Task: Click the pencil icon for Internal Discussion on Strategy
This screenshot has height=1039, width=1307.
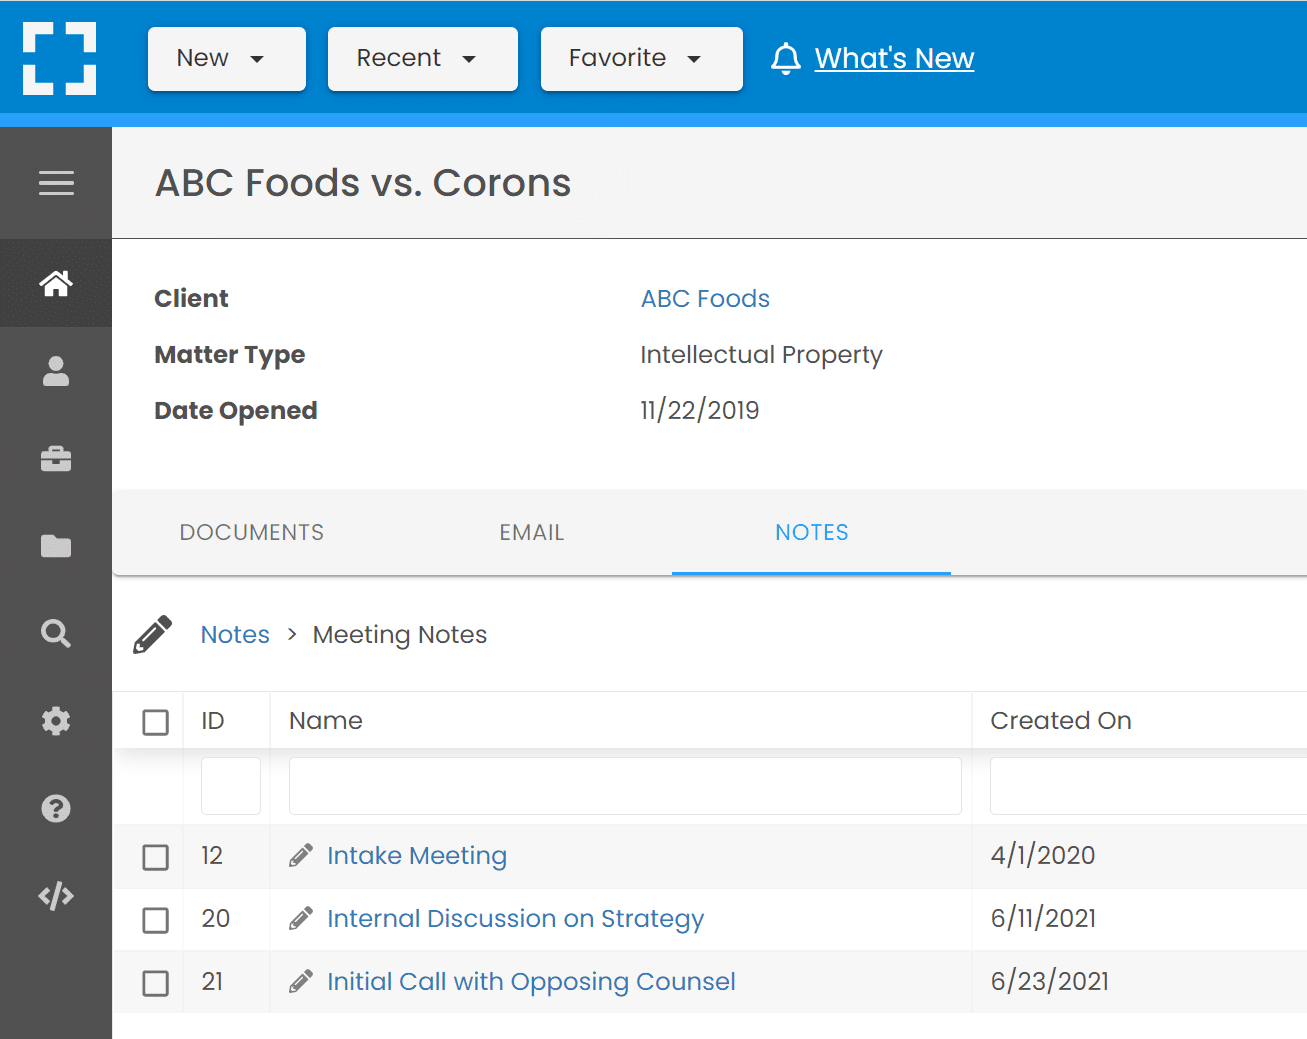Action: click(x=301, y=918)
